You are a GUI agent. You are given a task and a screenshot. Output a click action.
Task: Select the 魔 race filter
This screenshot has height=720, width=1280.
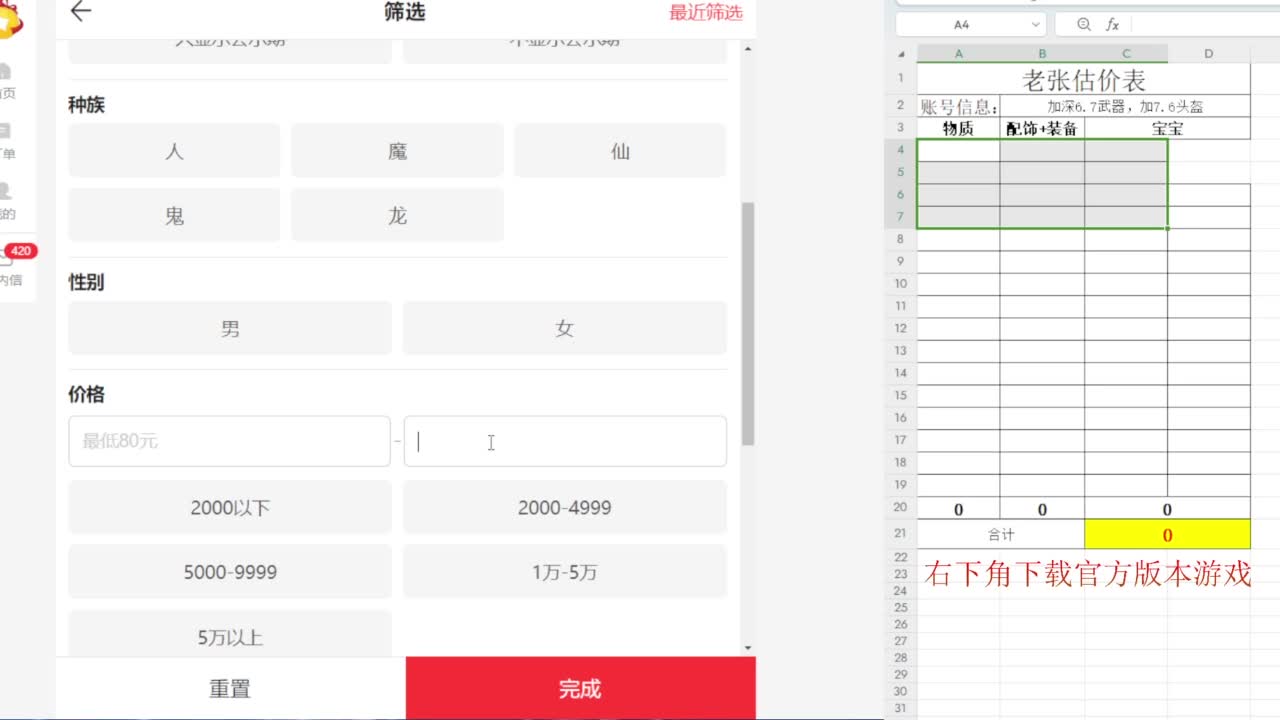tap(397, 151)
